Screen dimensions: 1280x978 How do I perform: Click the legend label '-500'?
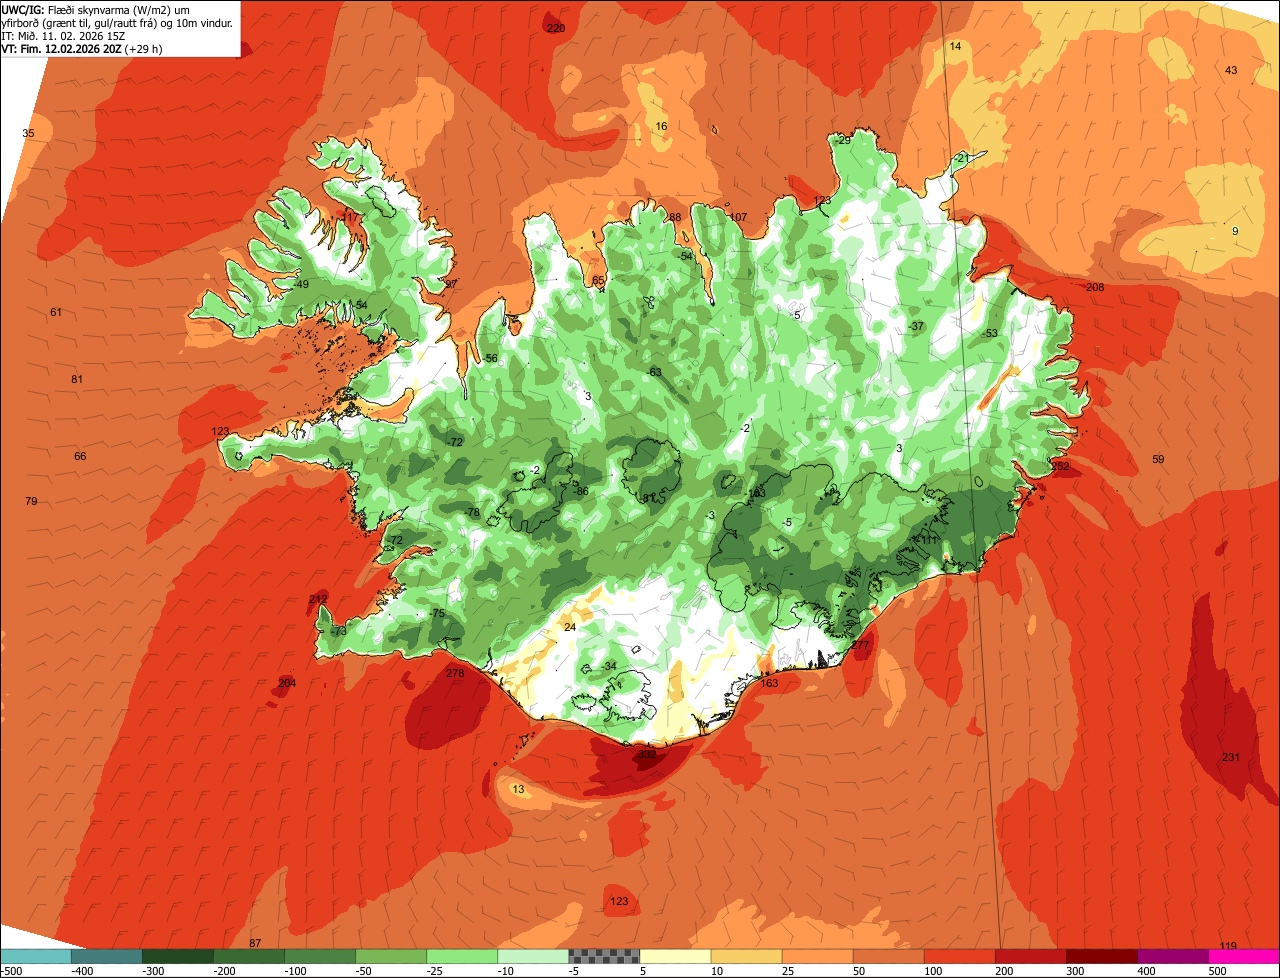tap(10, 971)
